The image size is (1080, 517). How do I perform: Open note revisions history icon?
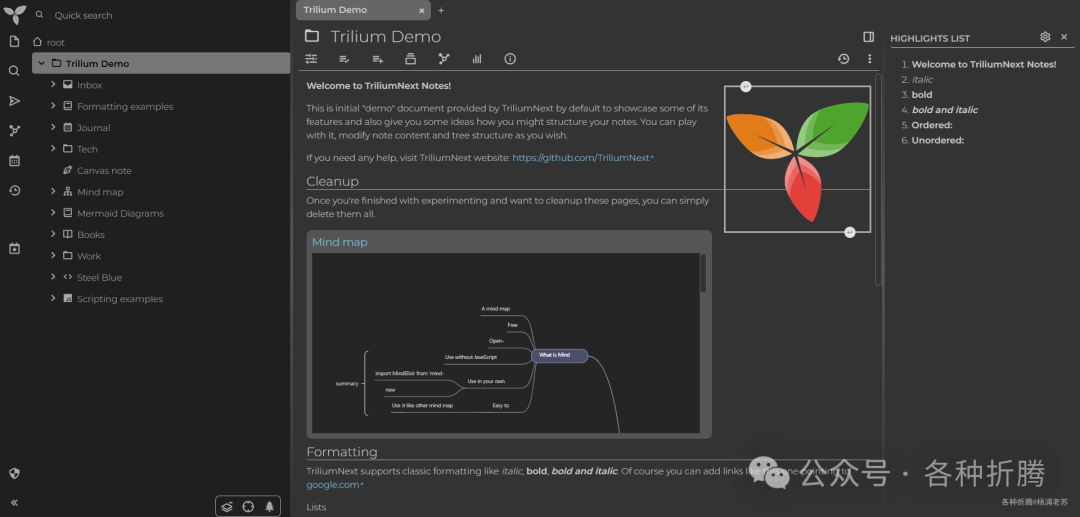pos(843,59)
